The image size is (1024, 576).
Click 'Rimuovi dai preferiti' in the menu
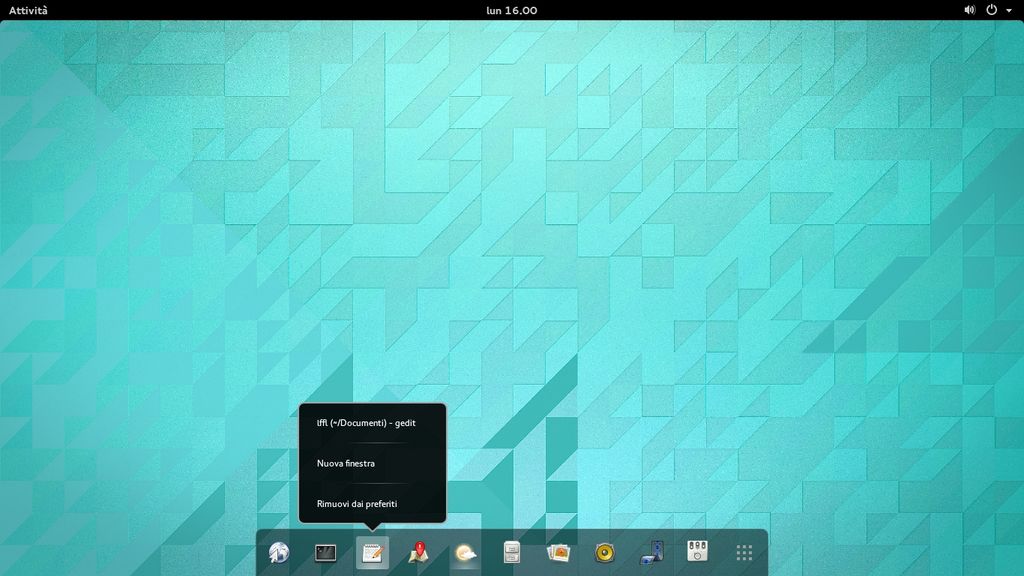[357, 504]
